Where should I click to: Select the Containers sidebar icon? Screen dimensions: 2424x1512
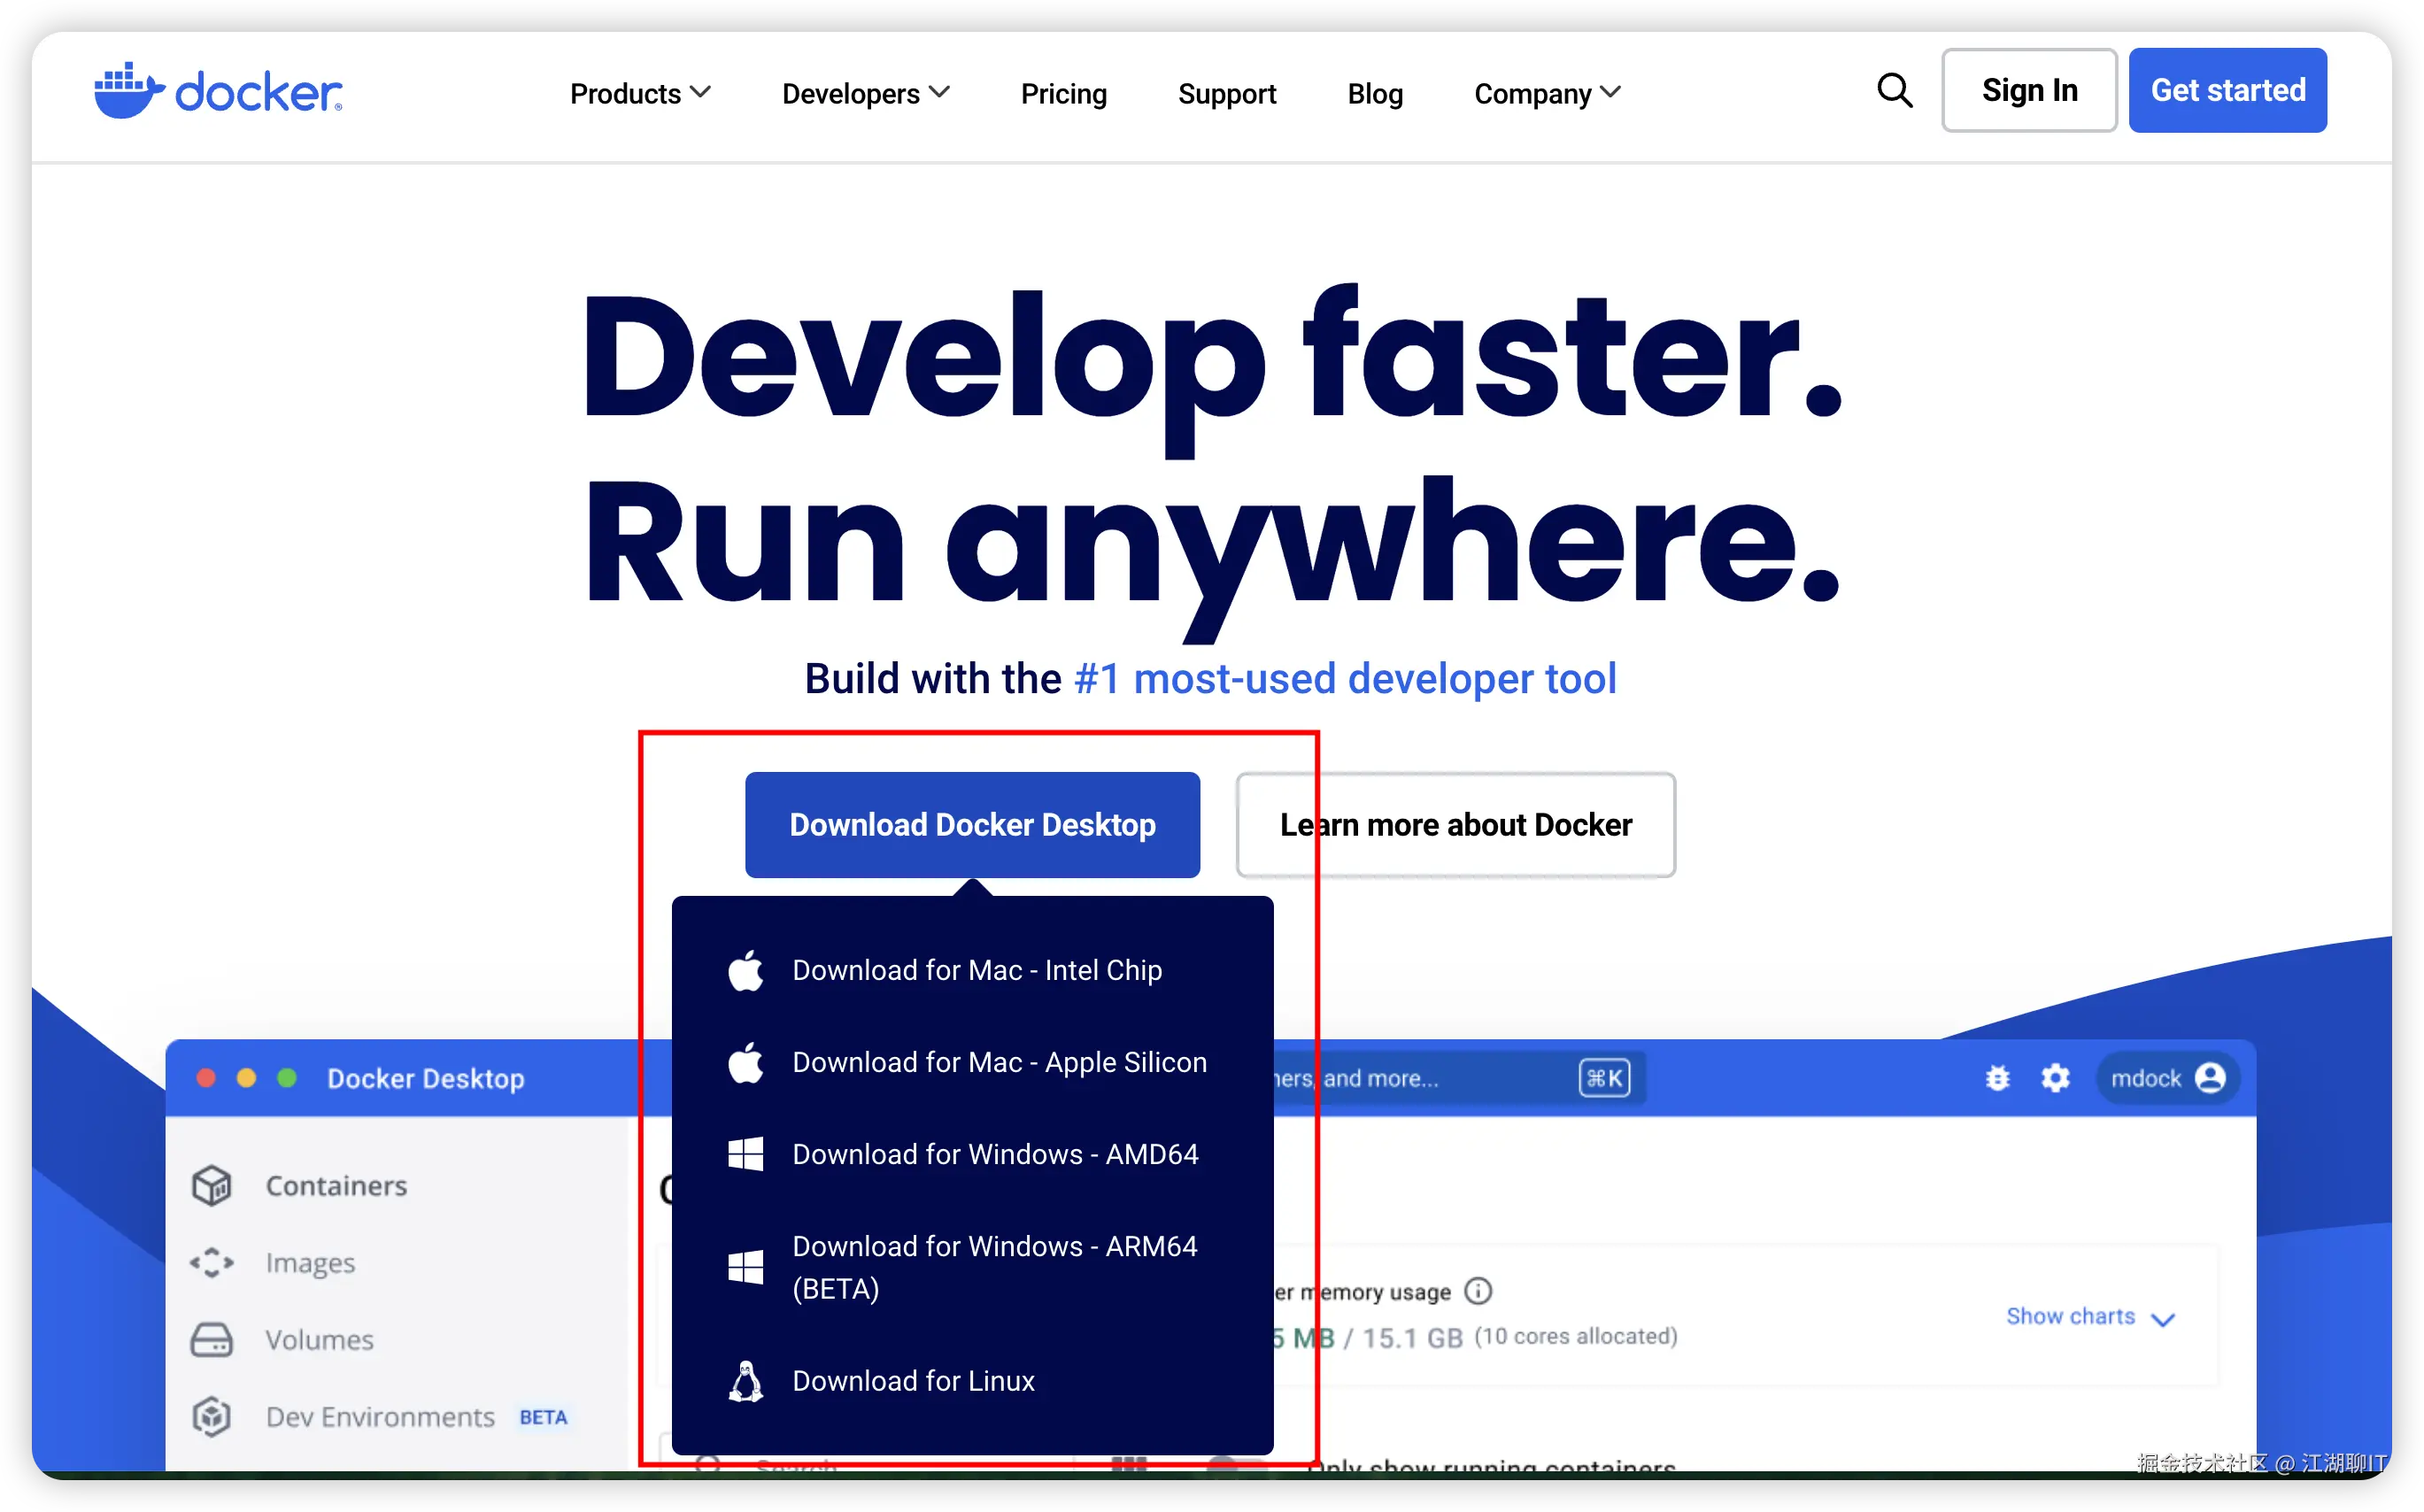[x=212, y=1186]
